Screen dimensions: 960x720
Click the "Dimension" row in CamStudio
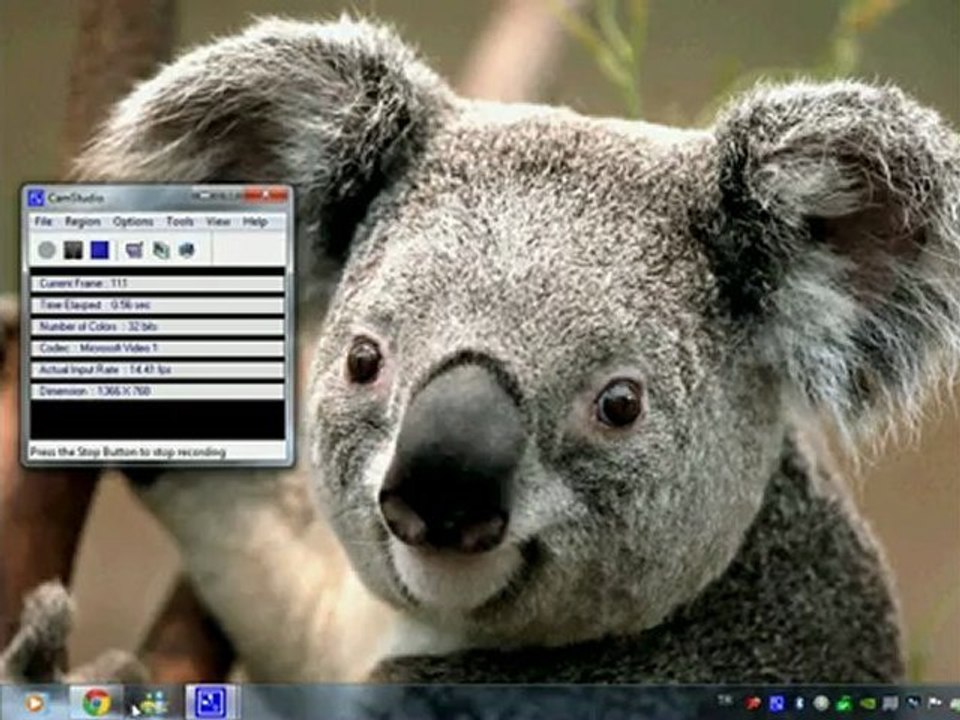pos(157,391)
